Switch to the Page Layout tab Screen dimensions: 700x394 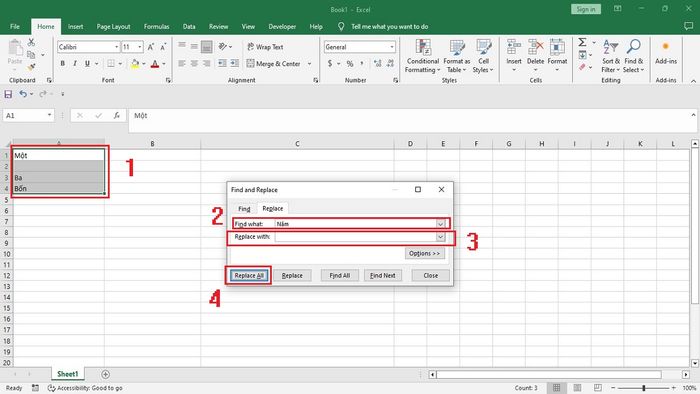[113, 27]
